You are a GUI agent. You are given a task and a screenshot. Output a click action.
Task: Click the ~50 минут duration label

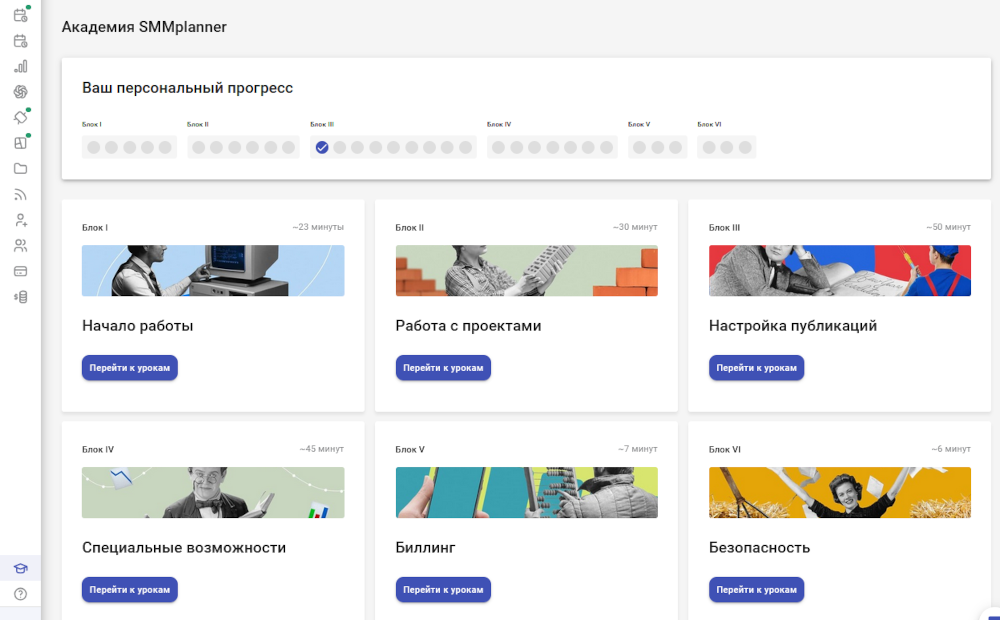(948, 227)
